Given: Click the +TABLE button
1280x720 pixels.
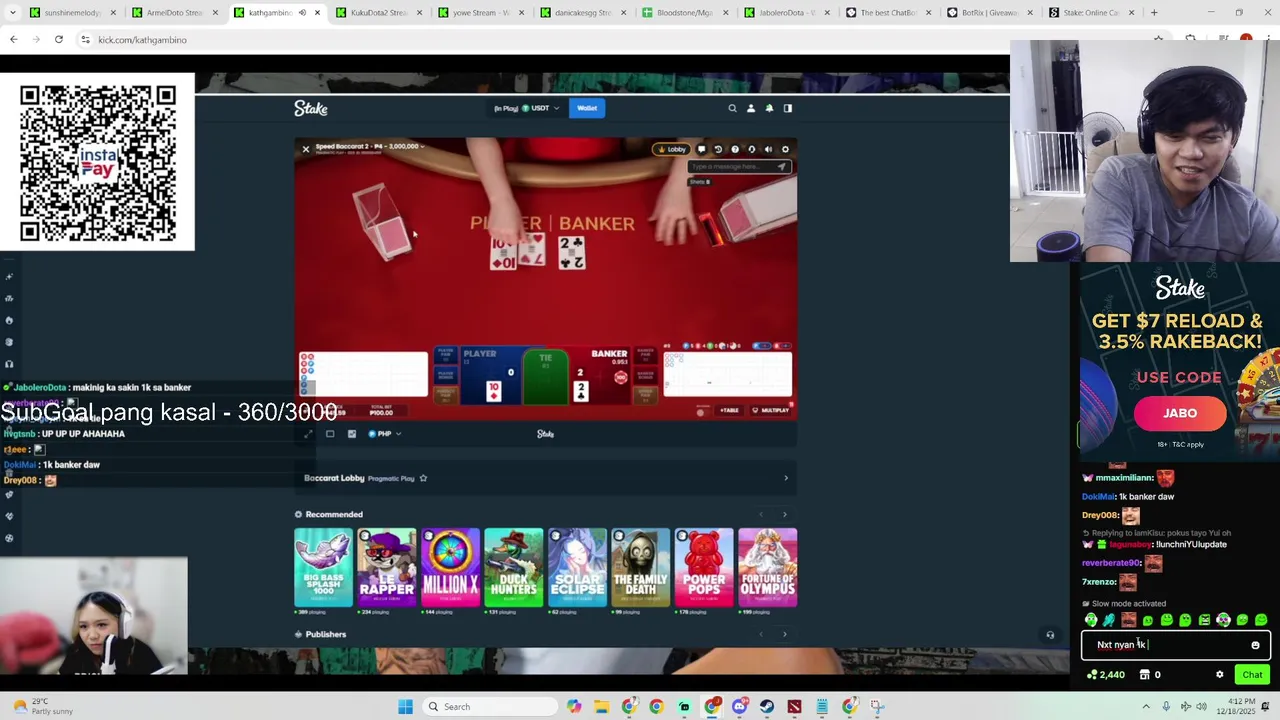Looking at the screenshot, I should coord(731,410).
